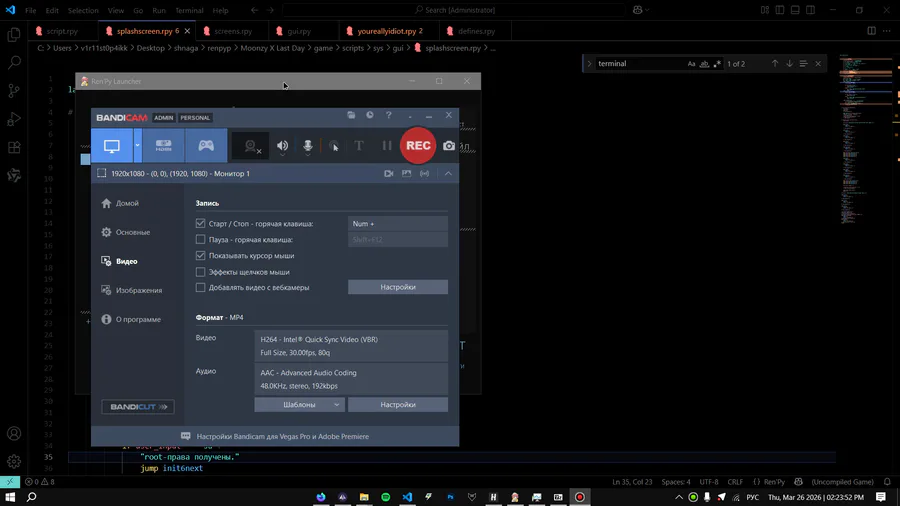
Task: Click the terminal find input field
Action: (x=640, y=64)
